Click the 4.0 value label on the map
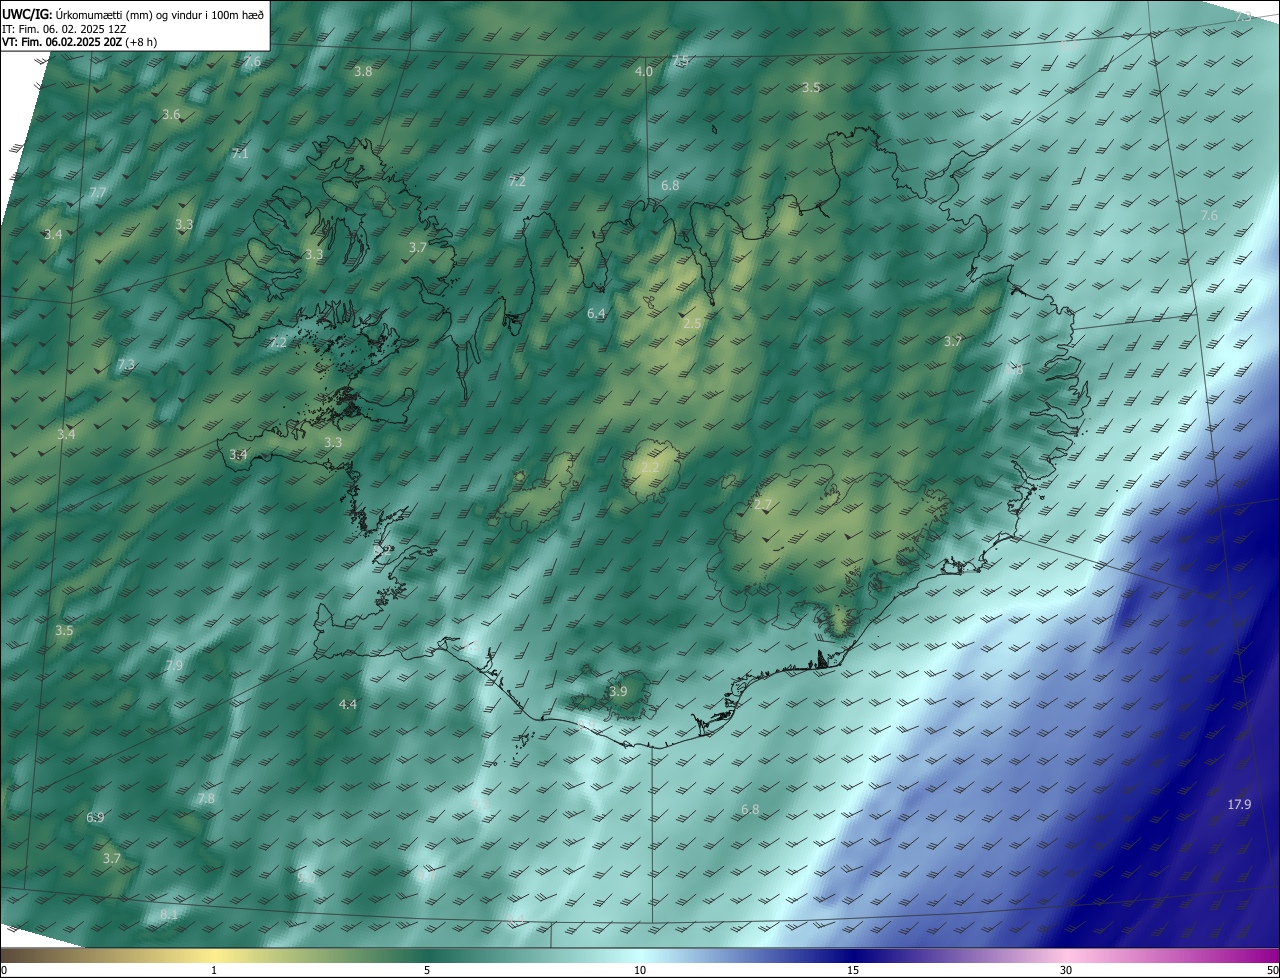Image resolution: width=1280 pixels, height=978 pixels. (644, 71)
